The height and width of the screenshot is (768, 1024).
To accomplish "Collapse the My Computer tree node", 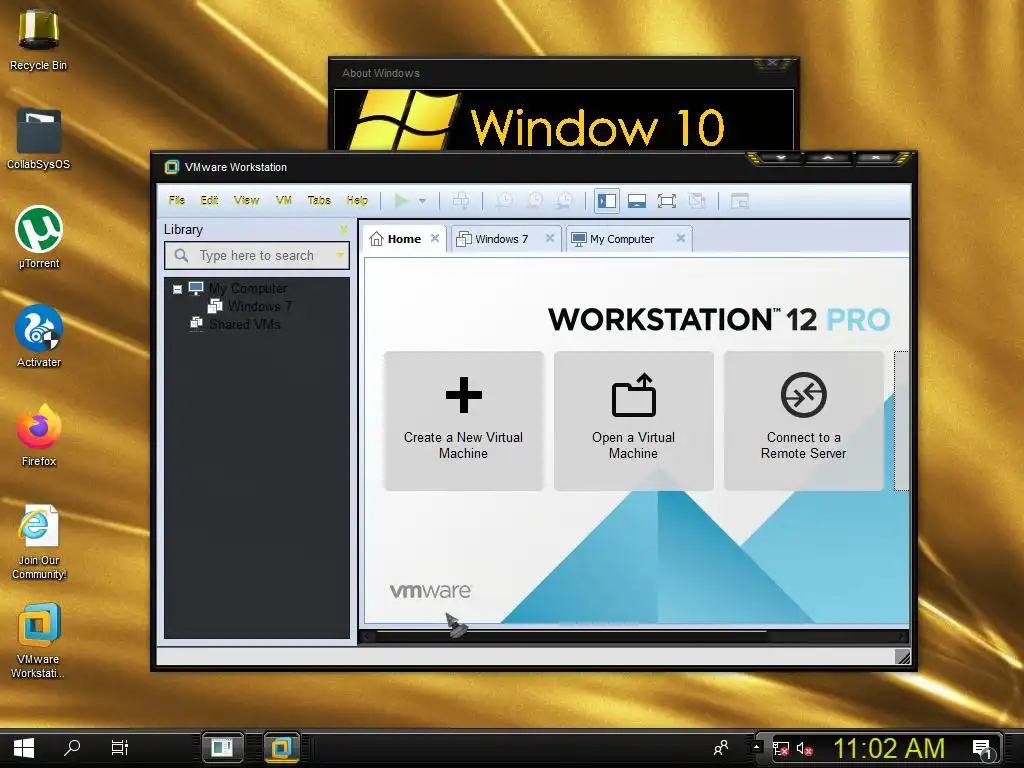I will [177, 289].
